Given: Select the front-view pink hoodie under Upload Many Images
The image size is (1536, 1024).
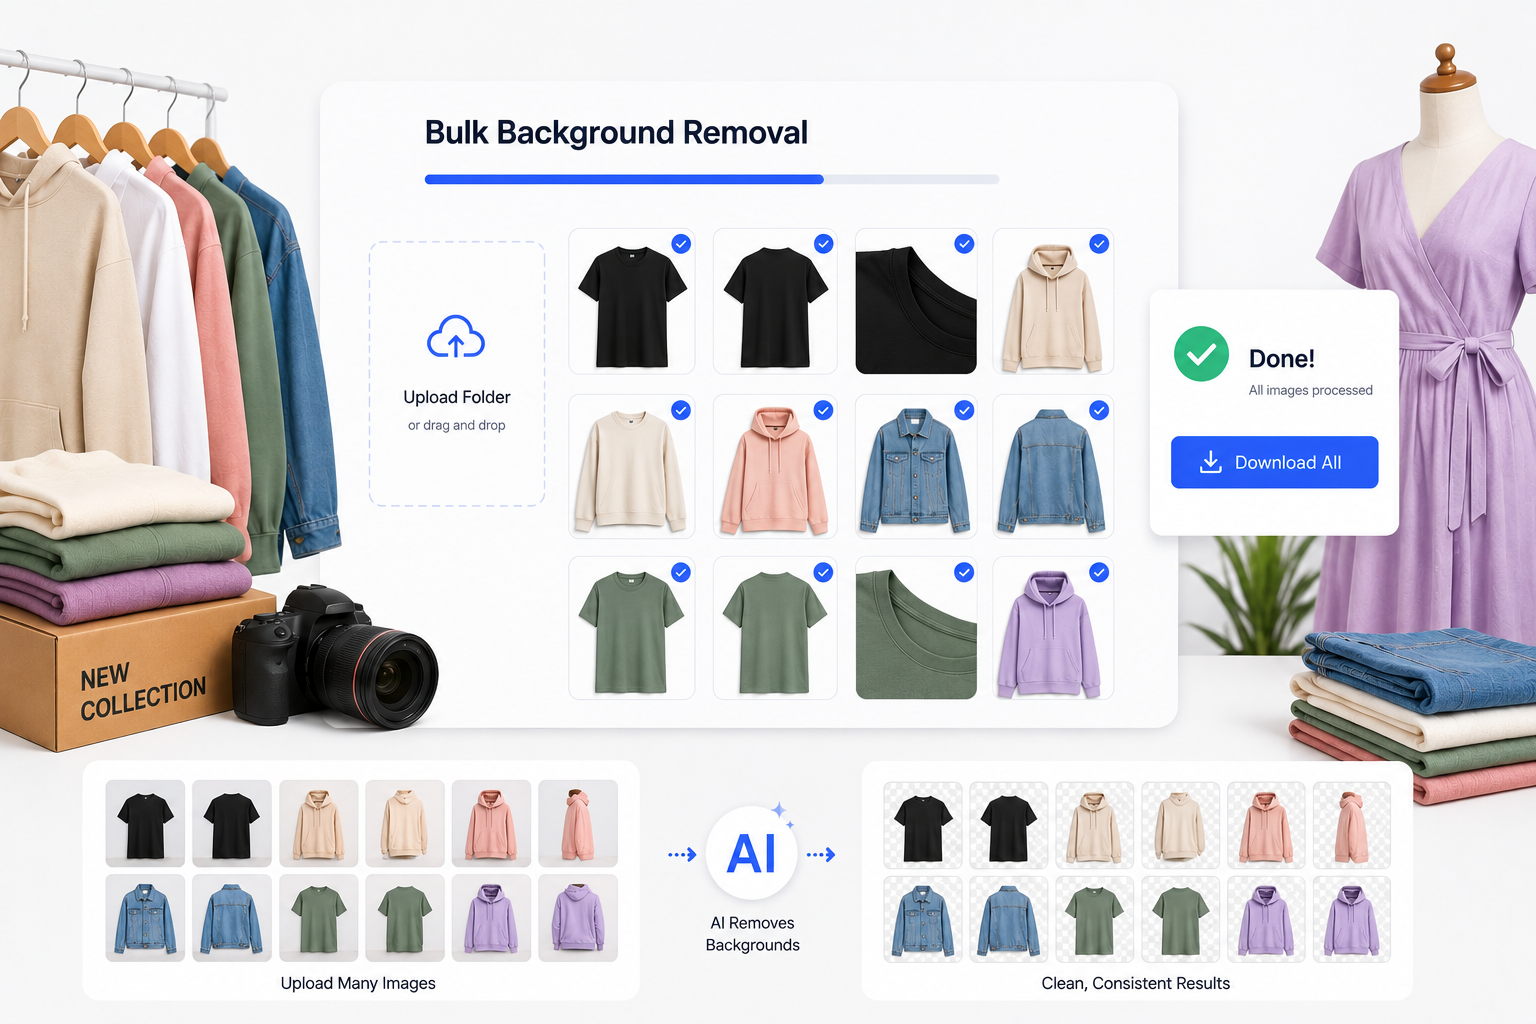Looking at the screenshot, I should pos(491,823).
